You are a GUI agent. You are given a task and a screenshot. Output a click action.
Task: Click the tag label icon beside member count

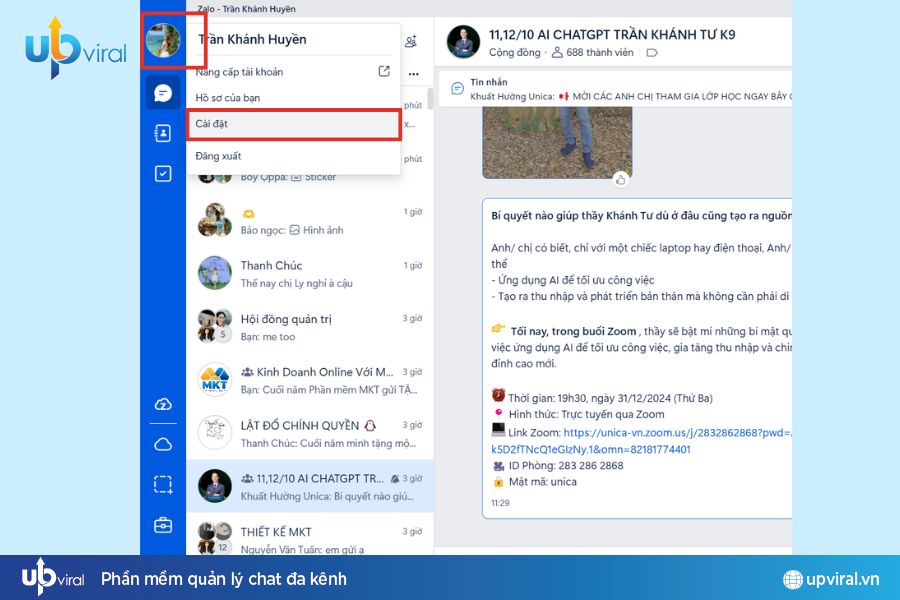point(652,52)
